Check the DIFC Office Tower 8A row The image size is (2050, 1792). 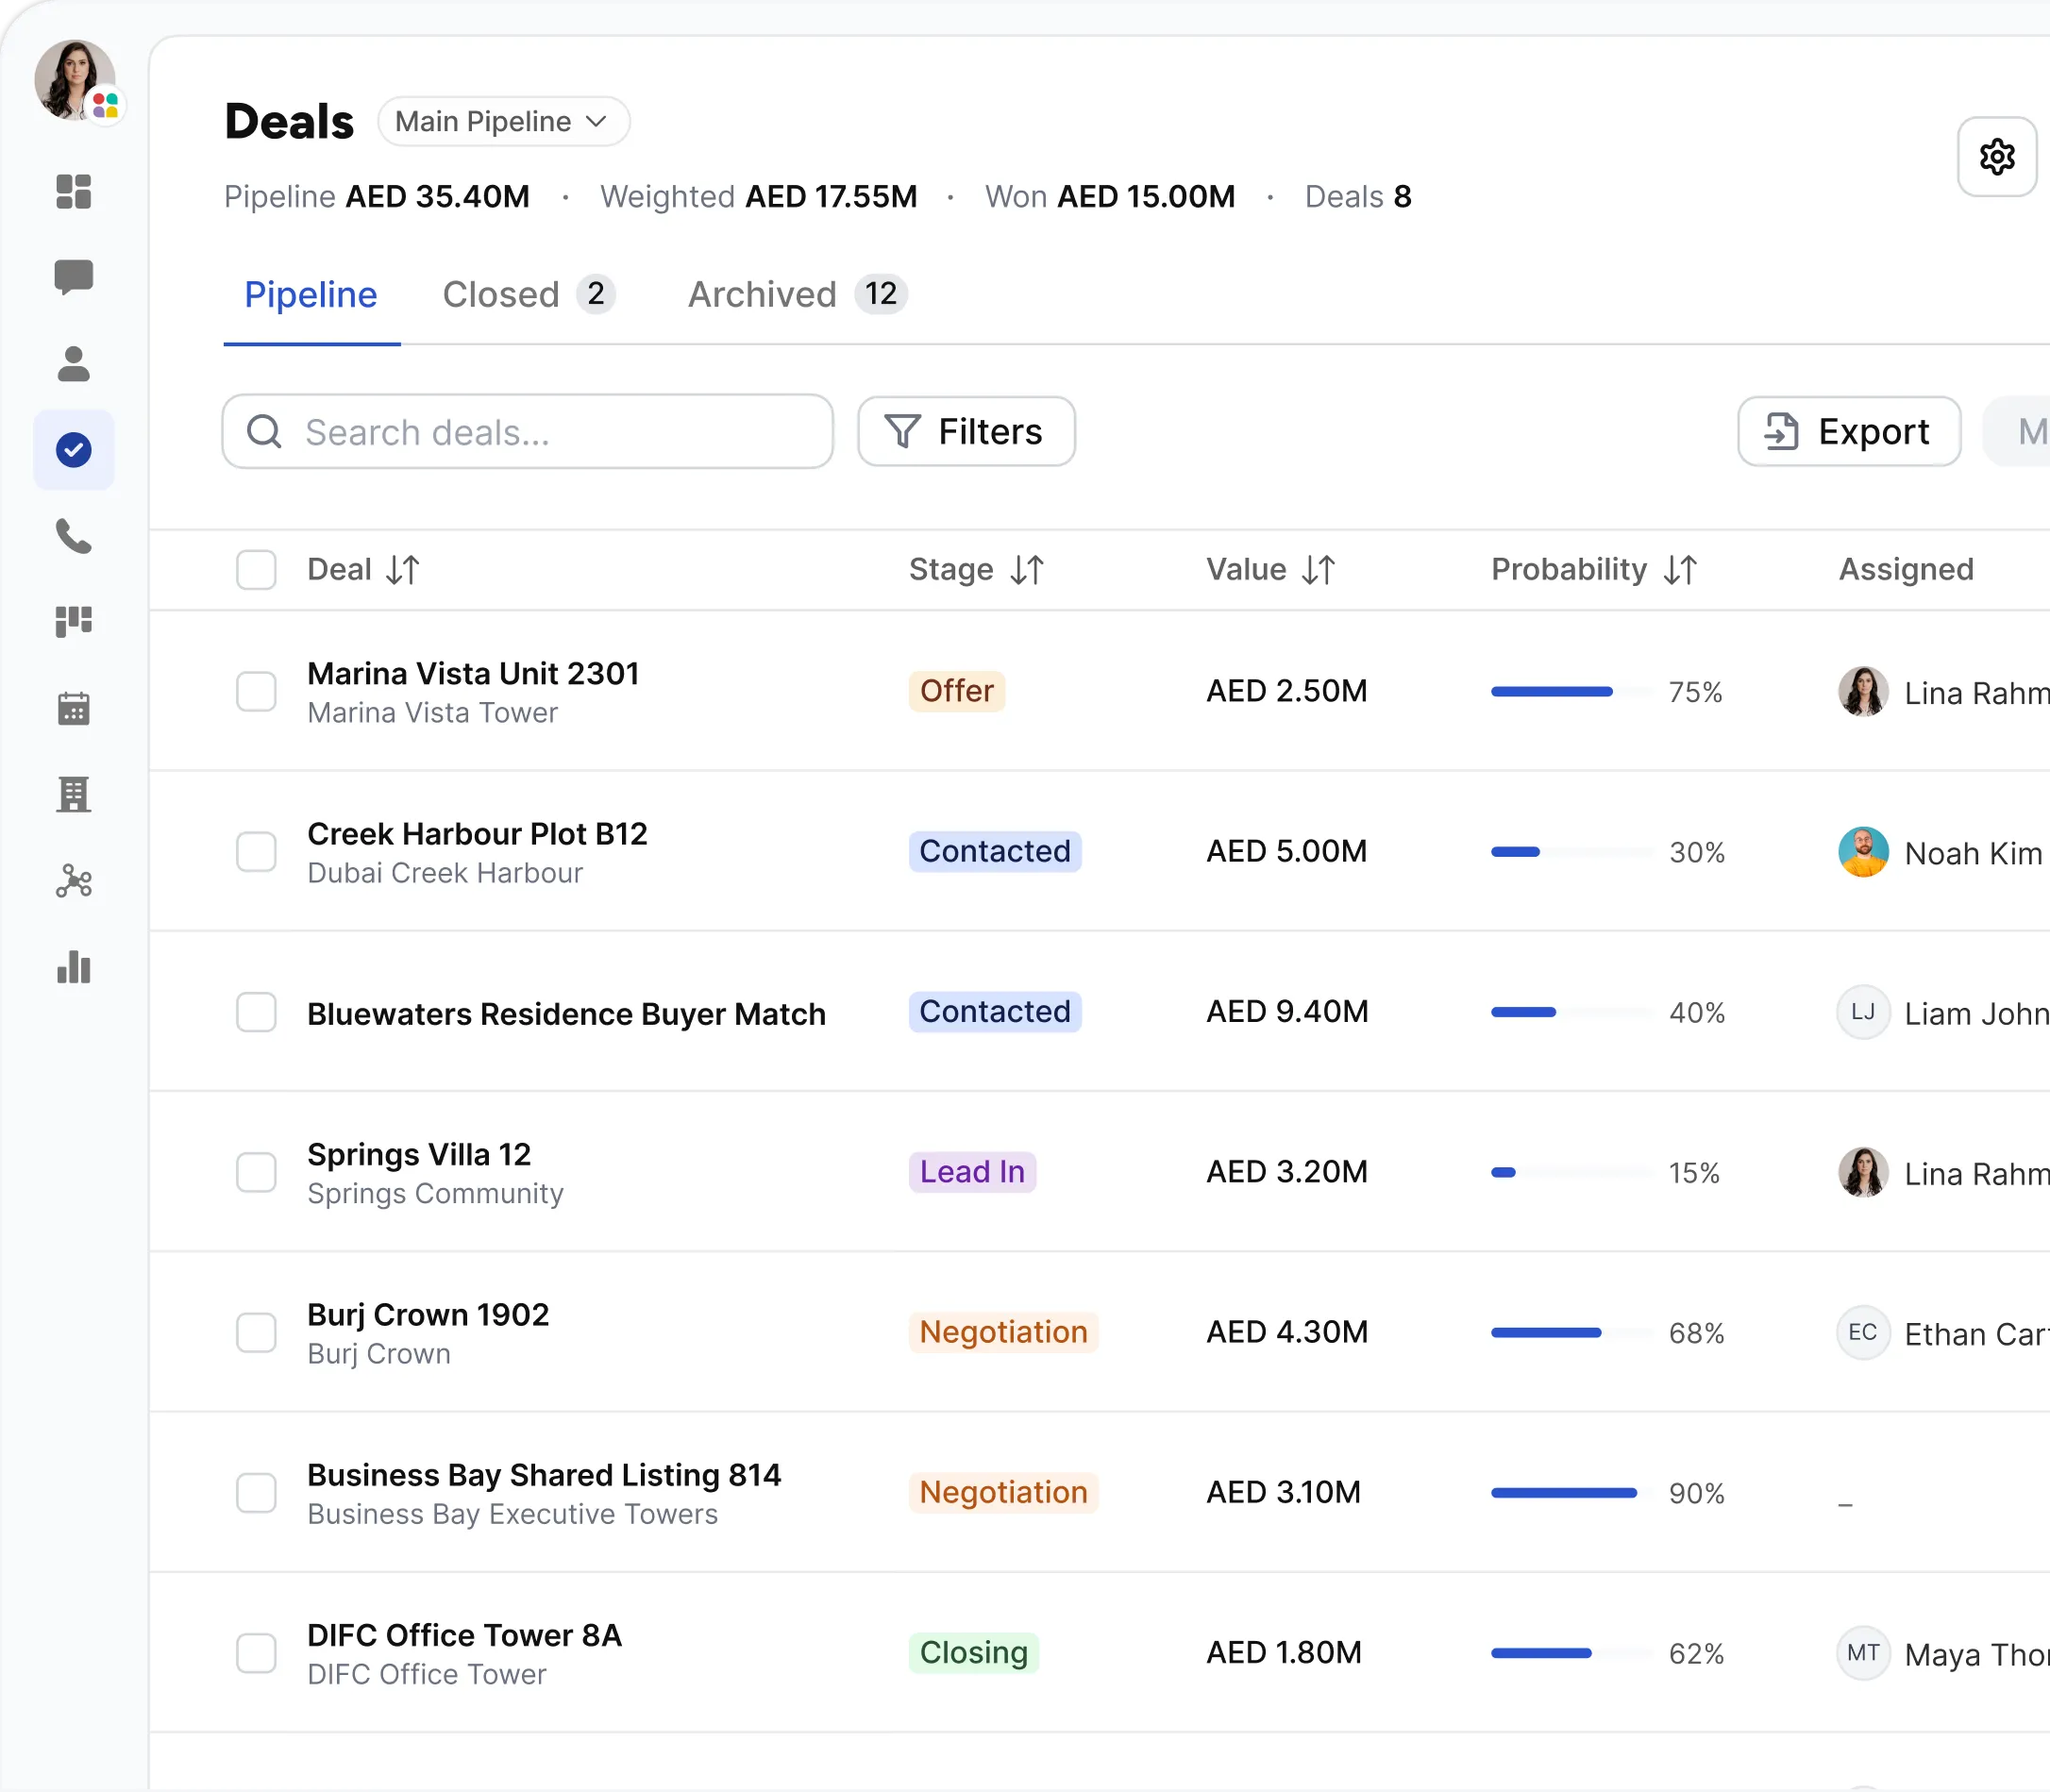tap(256, 1653)
